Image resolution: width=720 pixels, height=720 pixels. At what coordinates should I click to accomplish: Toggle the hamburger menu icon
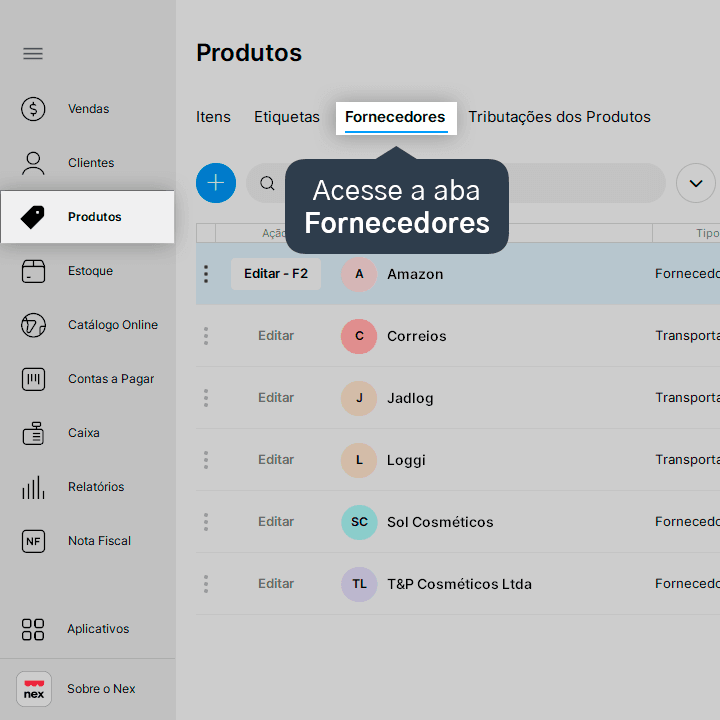tap(33, 54)
